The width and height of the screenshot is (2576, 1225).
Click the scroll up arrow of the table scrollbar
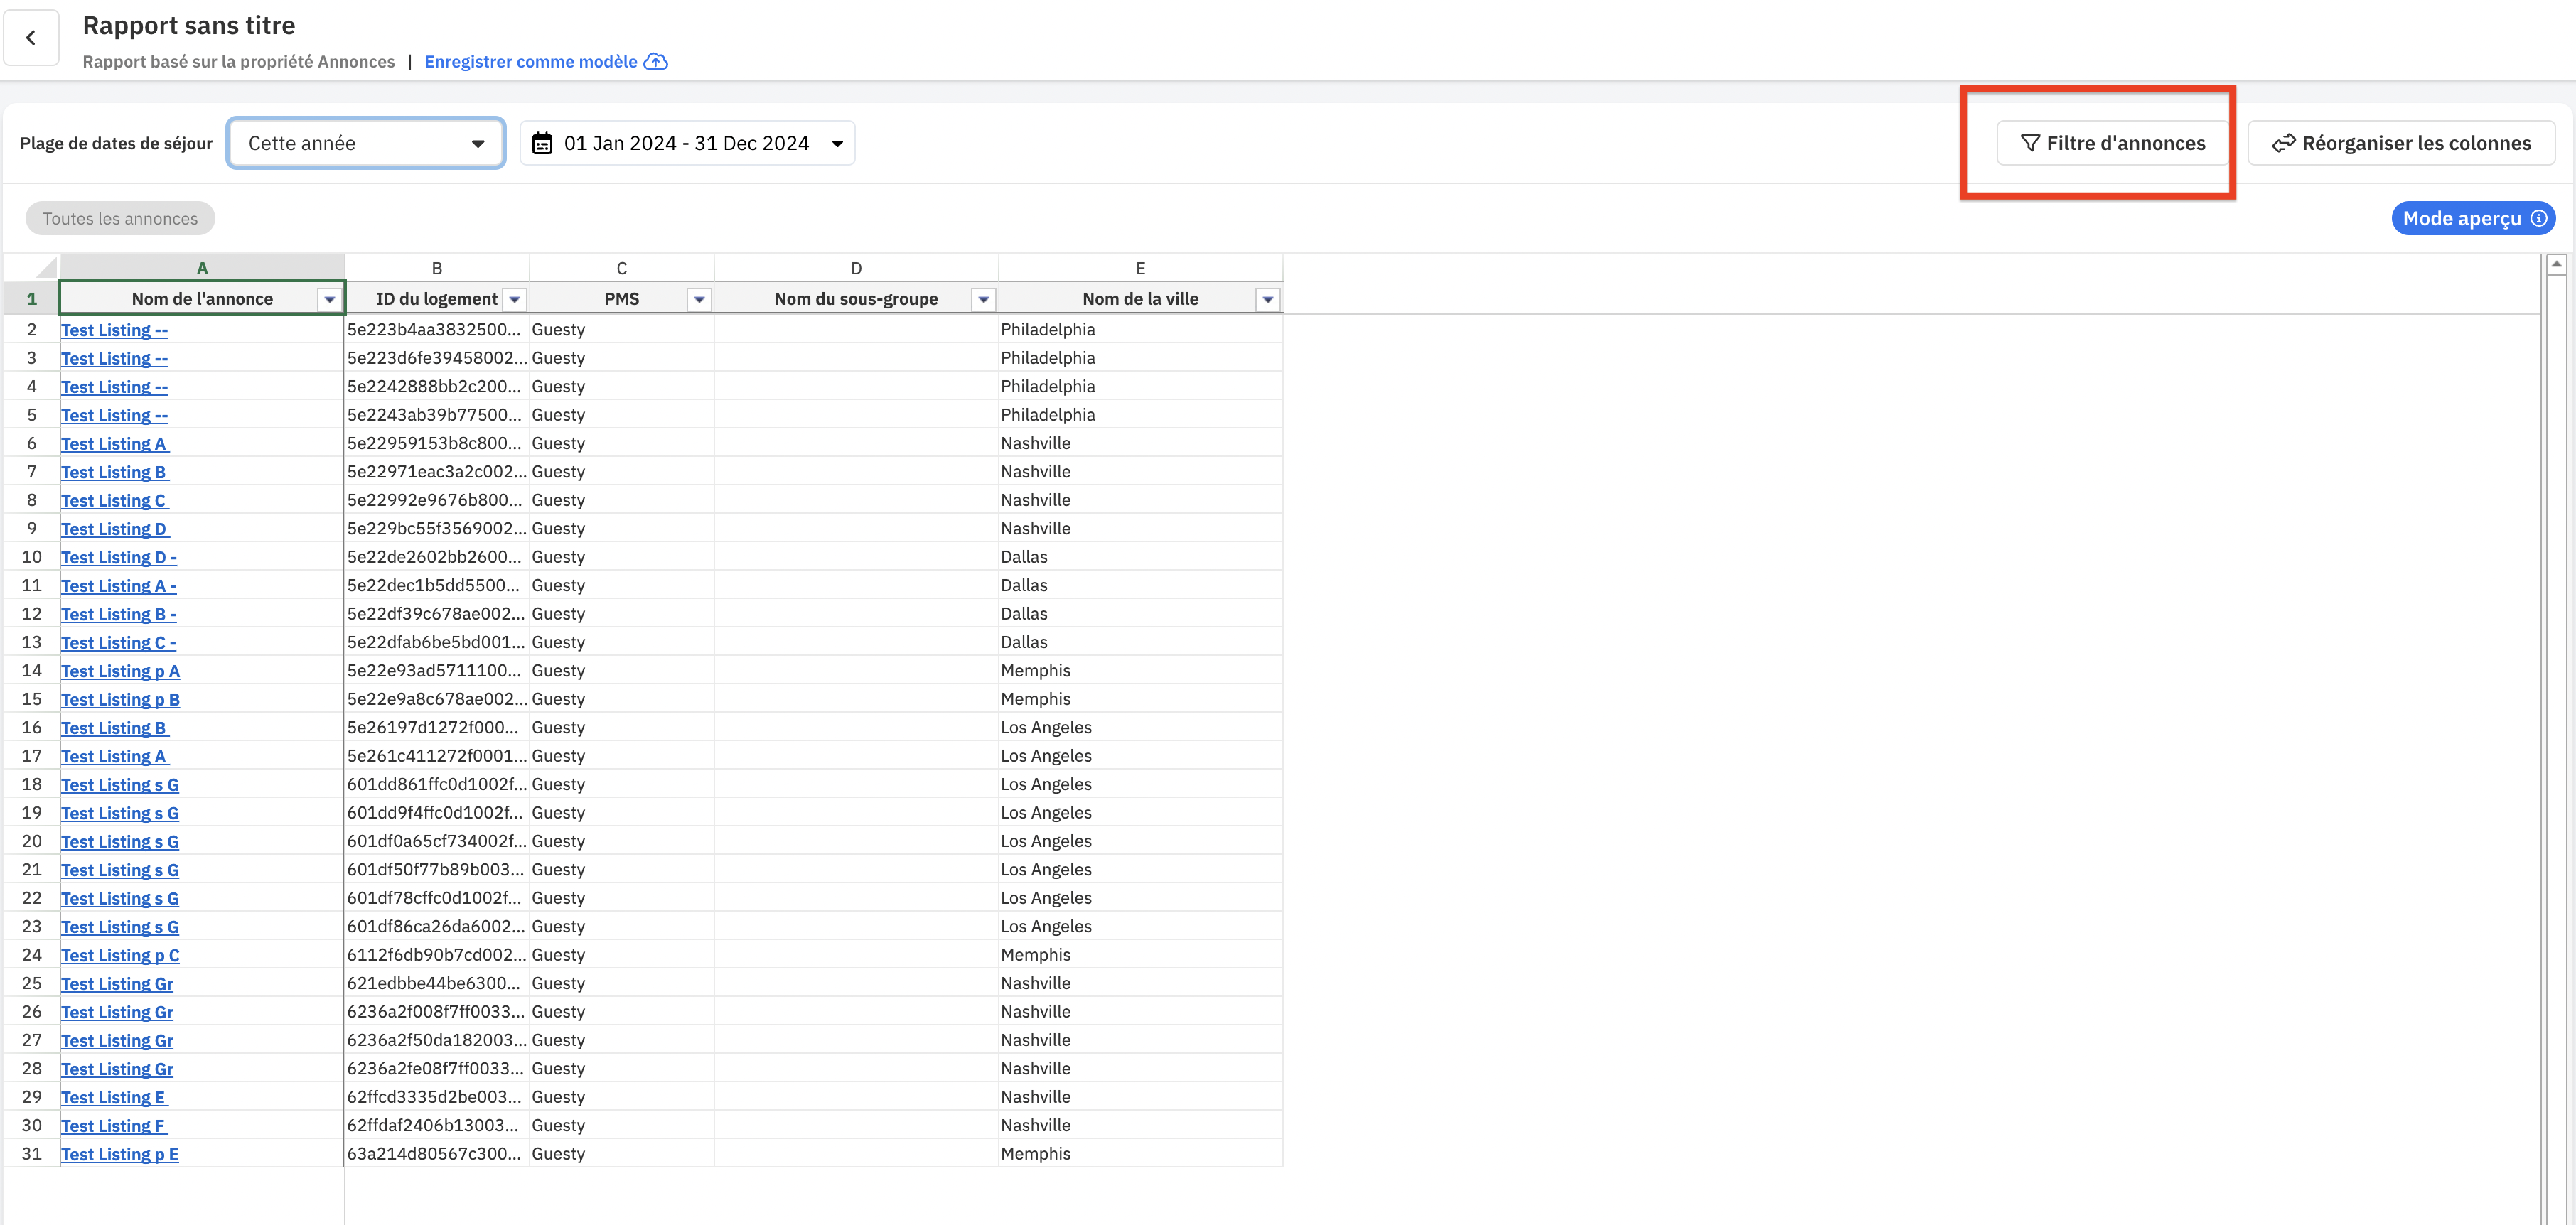(2556, 264)
